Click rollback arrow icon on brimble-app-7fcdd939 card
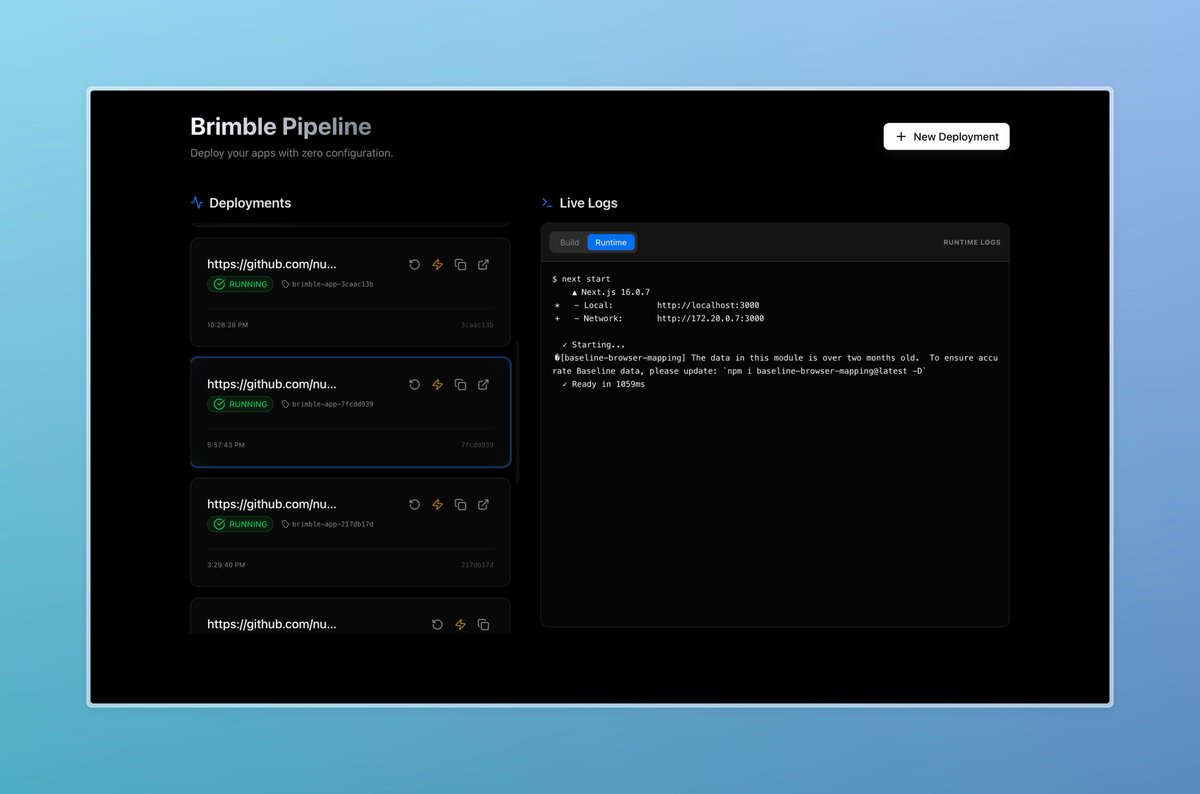 click(415, 384)
